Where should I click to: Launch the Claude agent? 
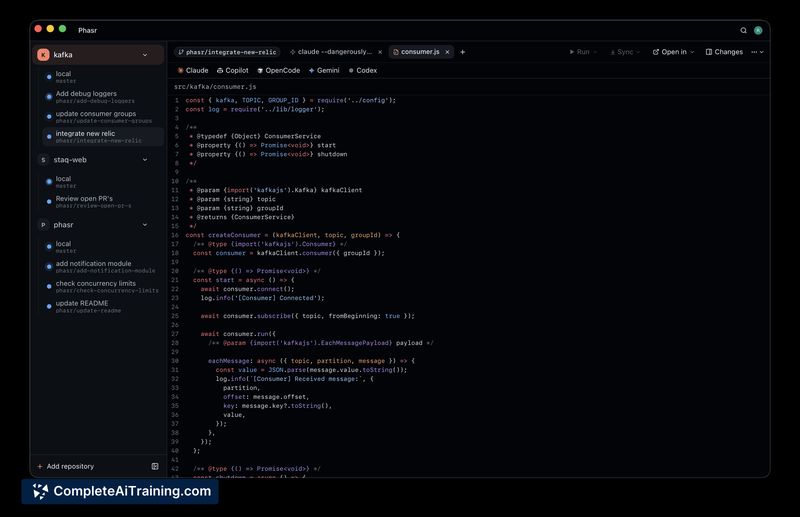[x=193, y=70]
